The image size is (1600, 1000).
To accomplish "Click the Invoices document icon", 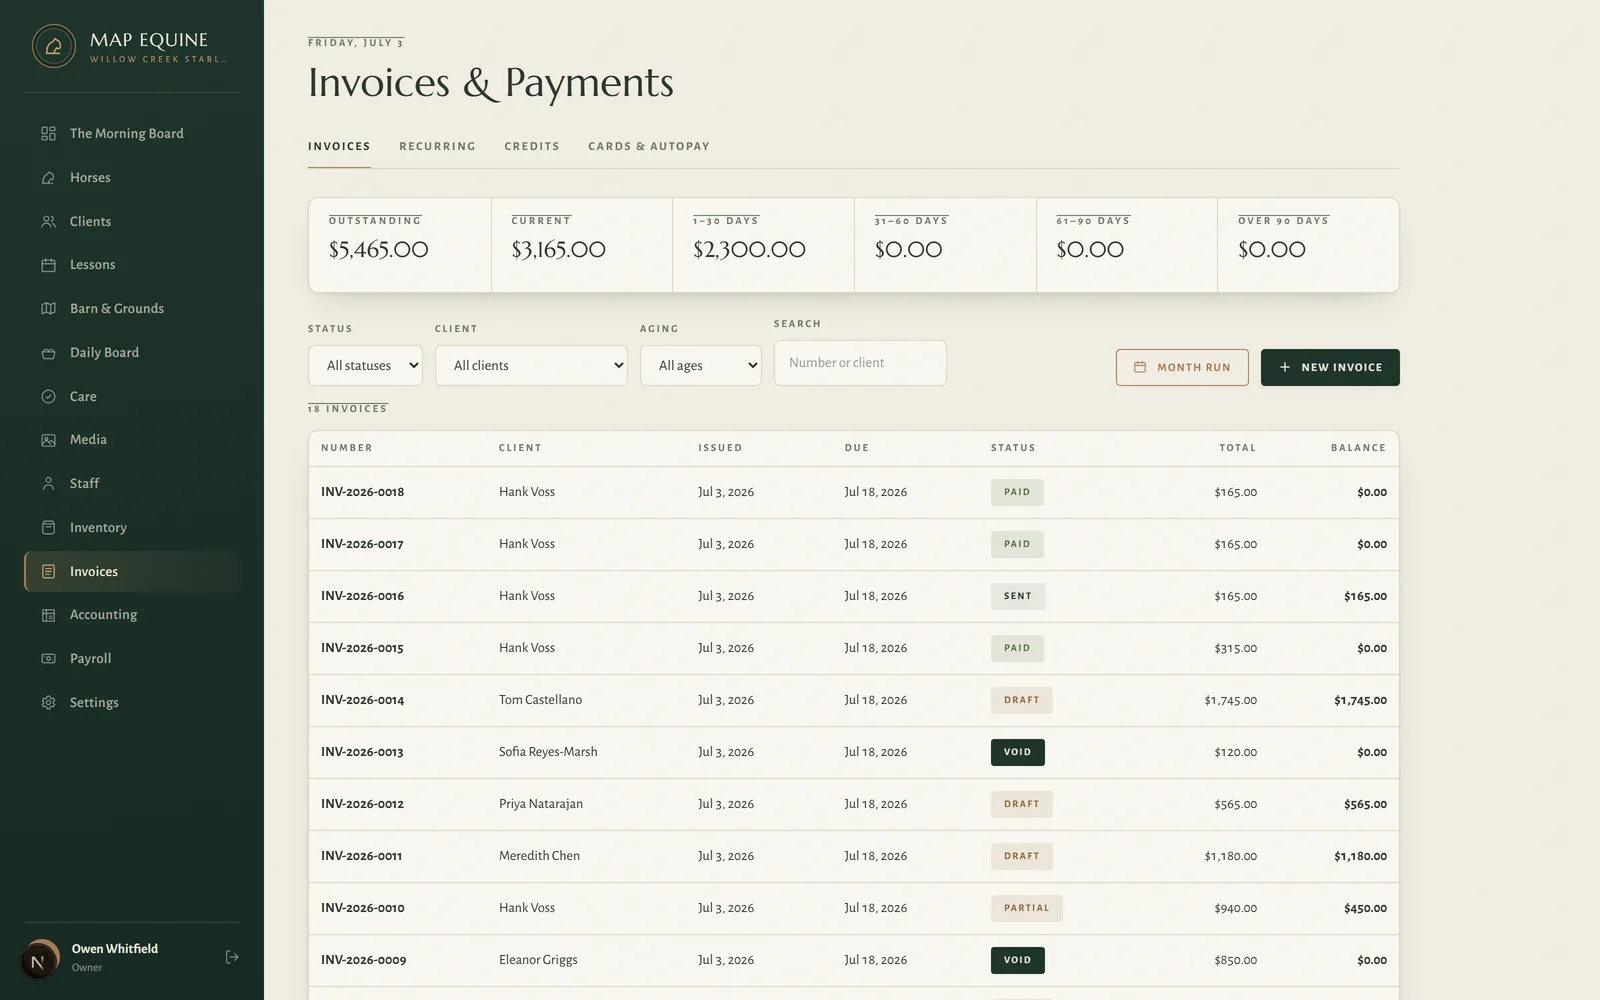I will [x=48, y=571].
